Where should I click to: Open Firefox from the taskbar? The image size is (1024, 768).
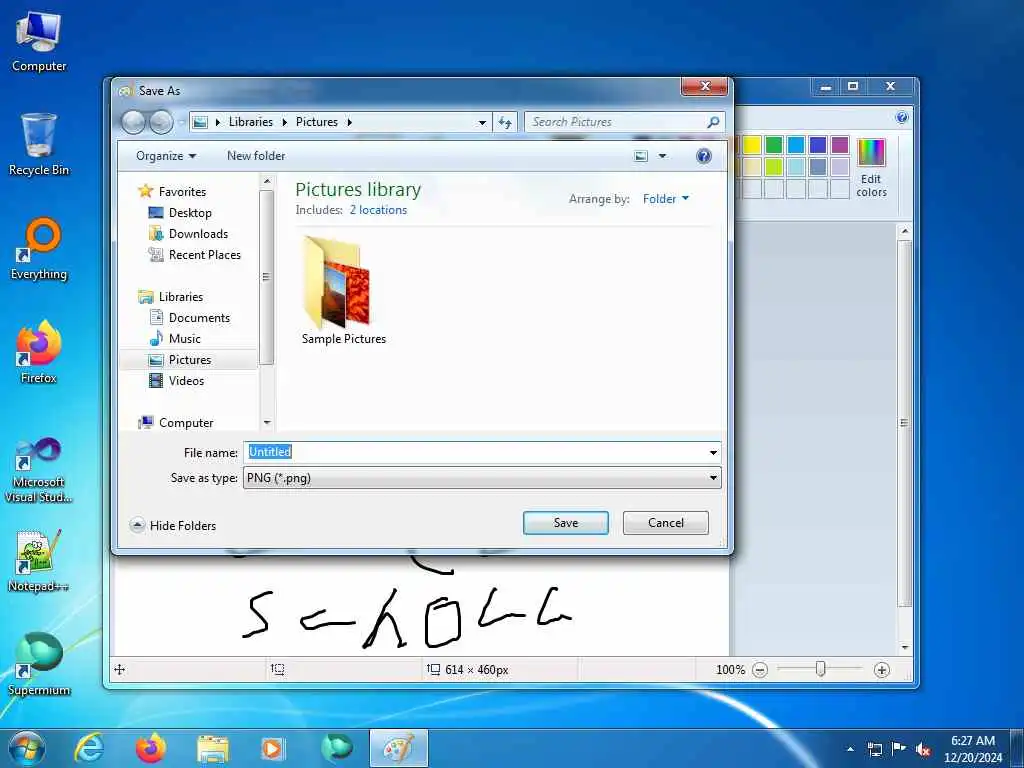(151, 748)
